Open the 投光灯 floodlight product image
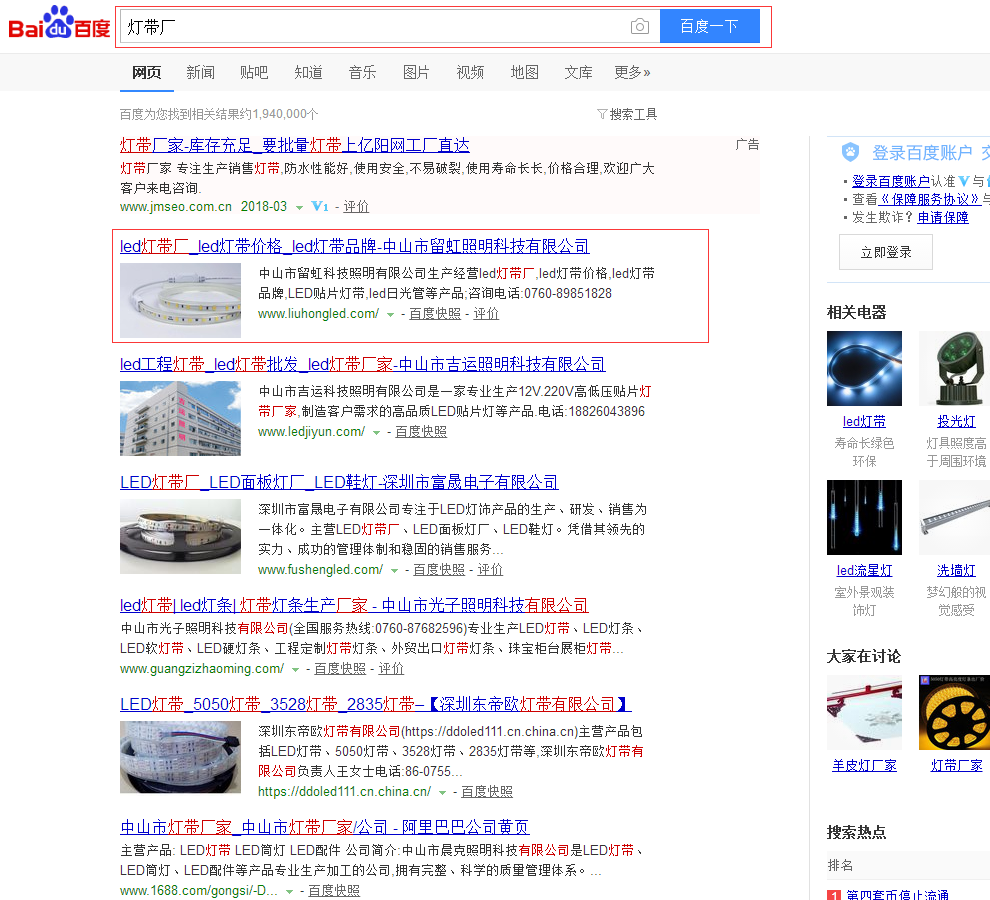 [954, 369]
